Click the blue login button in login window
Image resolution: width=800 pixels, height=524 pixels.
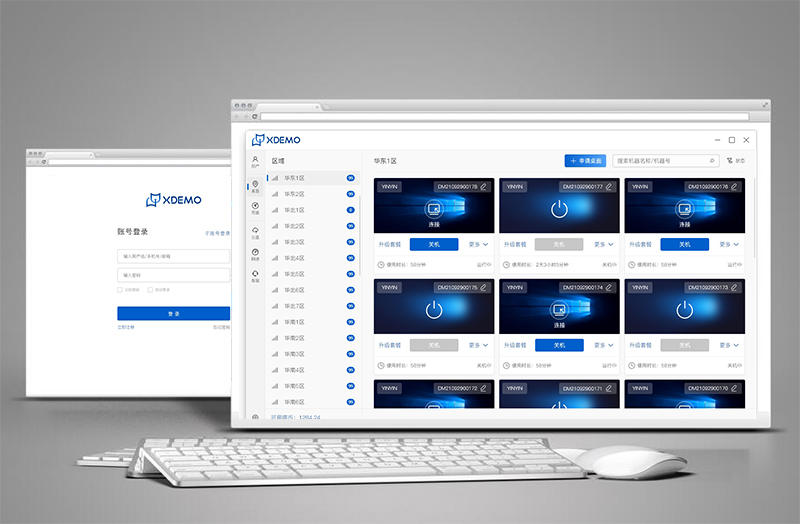point(173,313)
